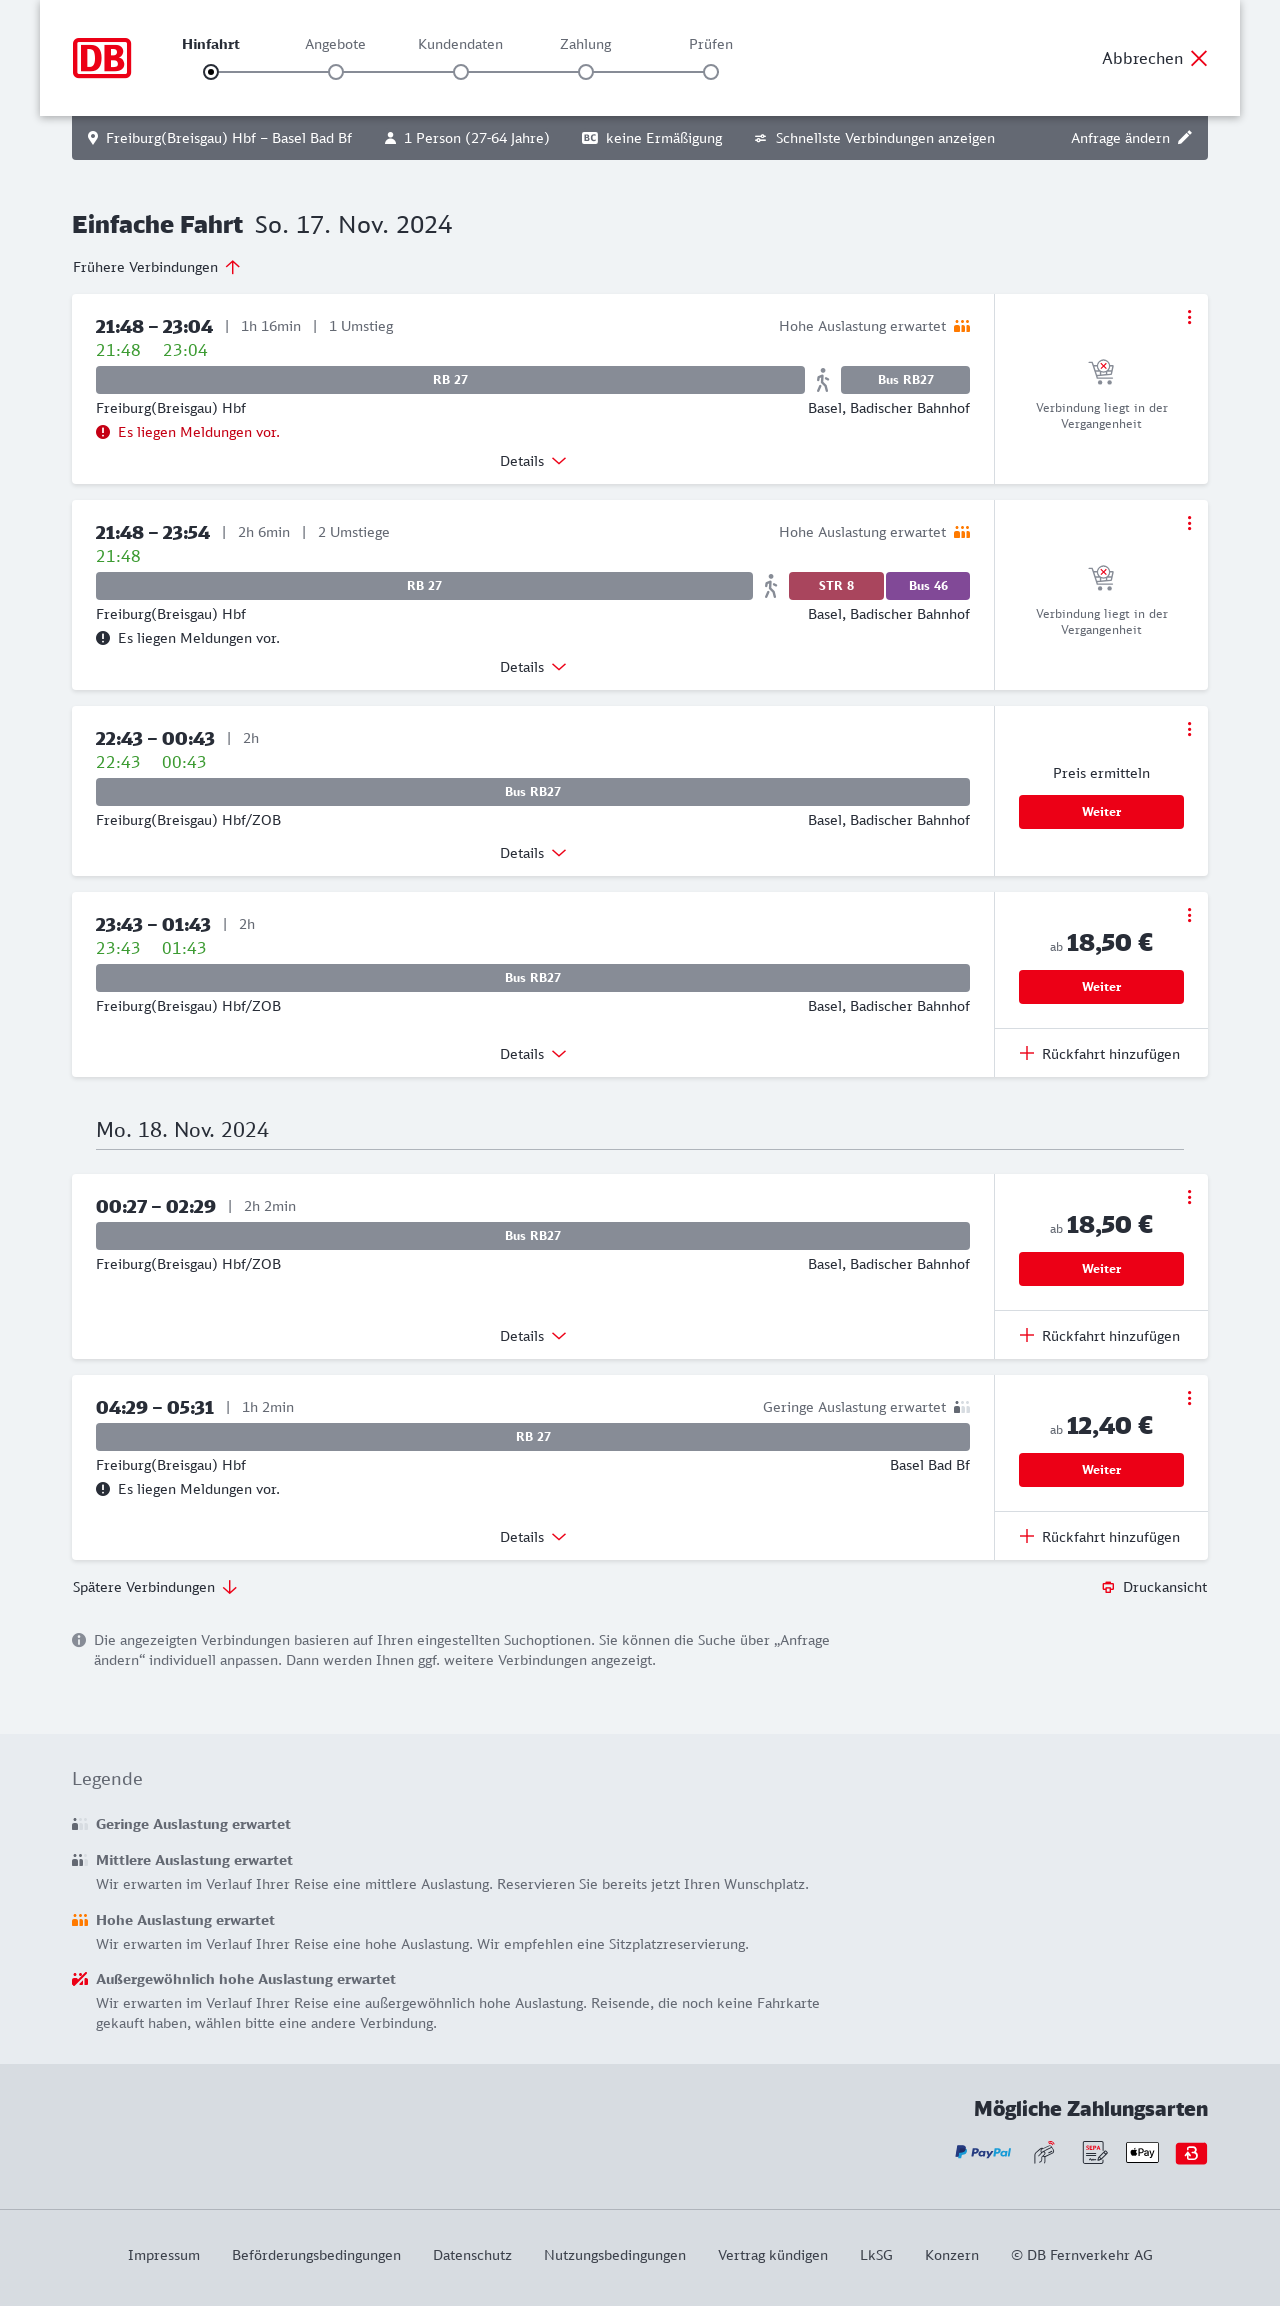Open the Datenschutz footer link

[472, 2255]
